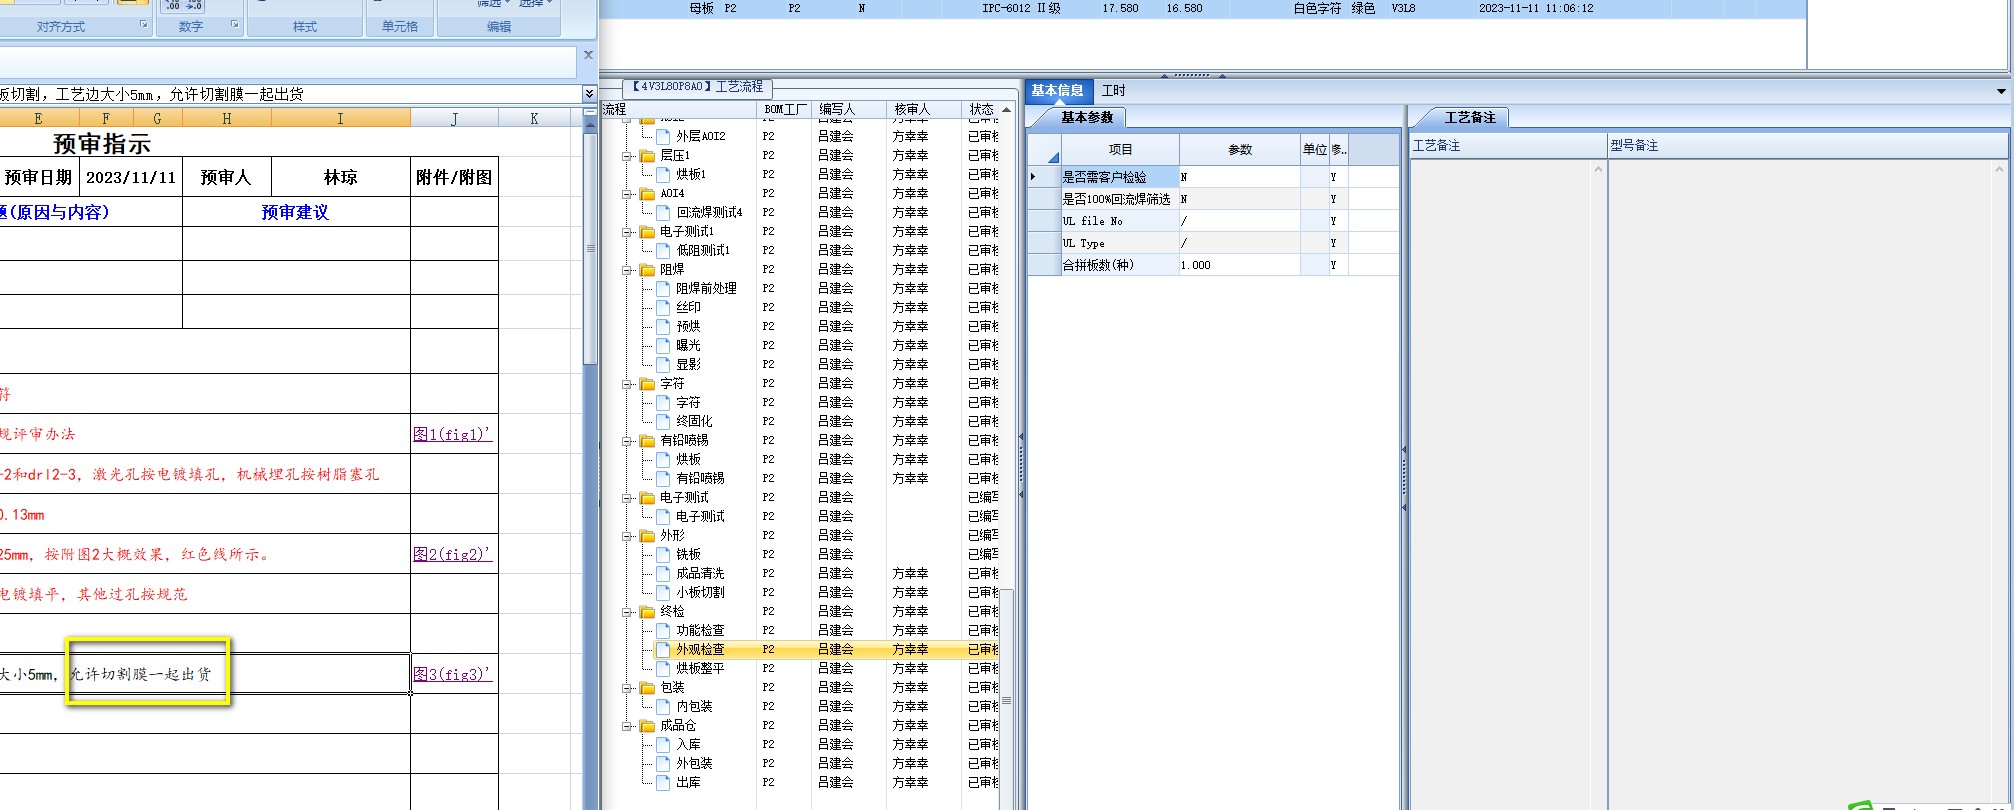Click the document icon beside 铣板

[x=663, y=554]
